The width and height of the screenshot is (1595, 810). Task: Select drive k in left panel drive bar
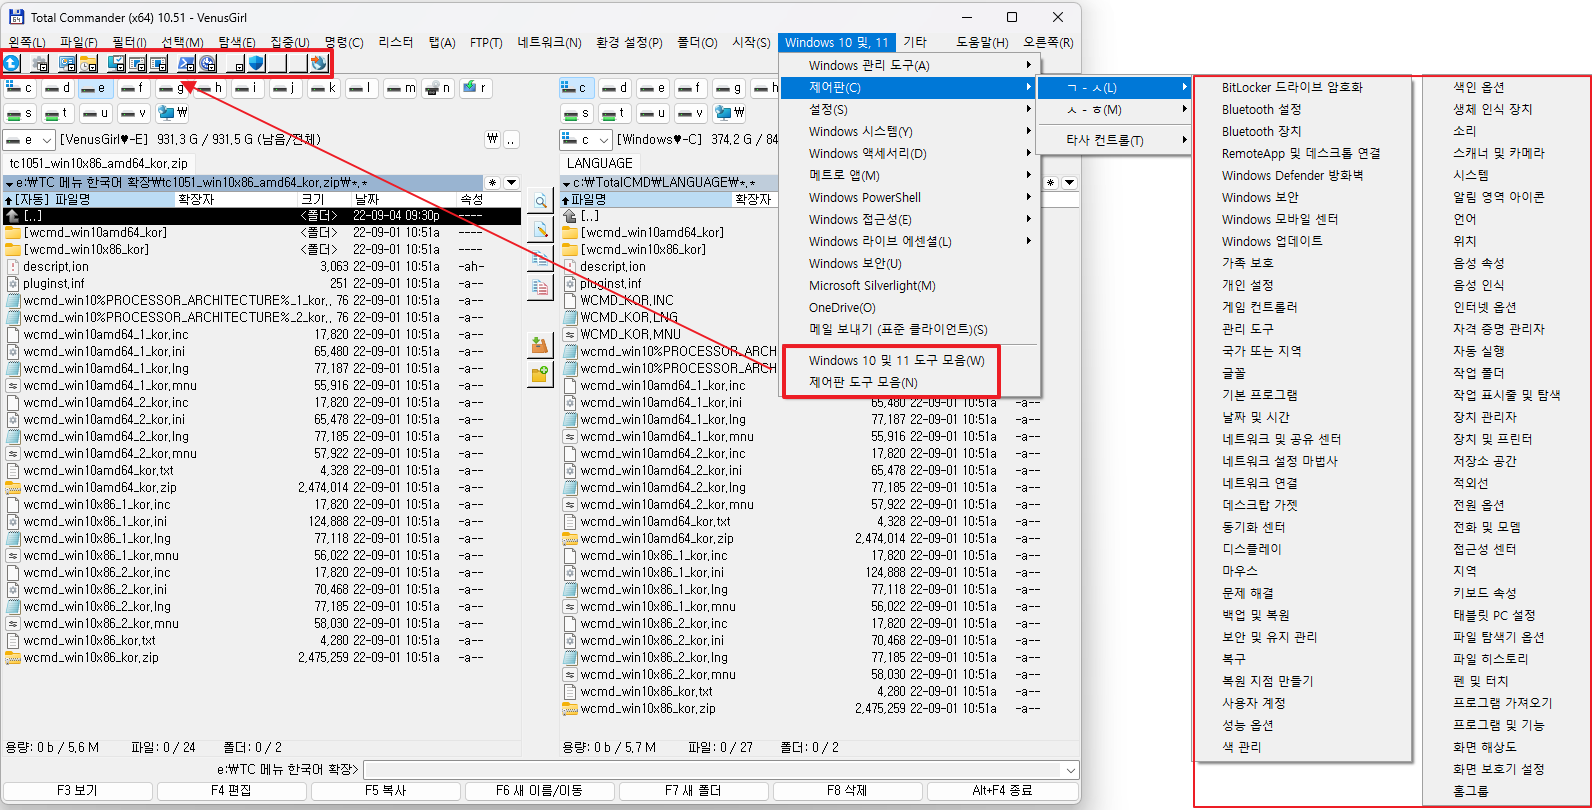[323, 88]
